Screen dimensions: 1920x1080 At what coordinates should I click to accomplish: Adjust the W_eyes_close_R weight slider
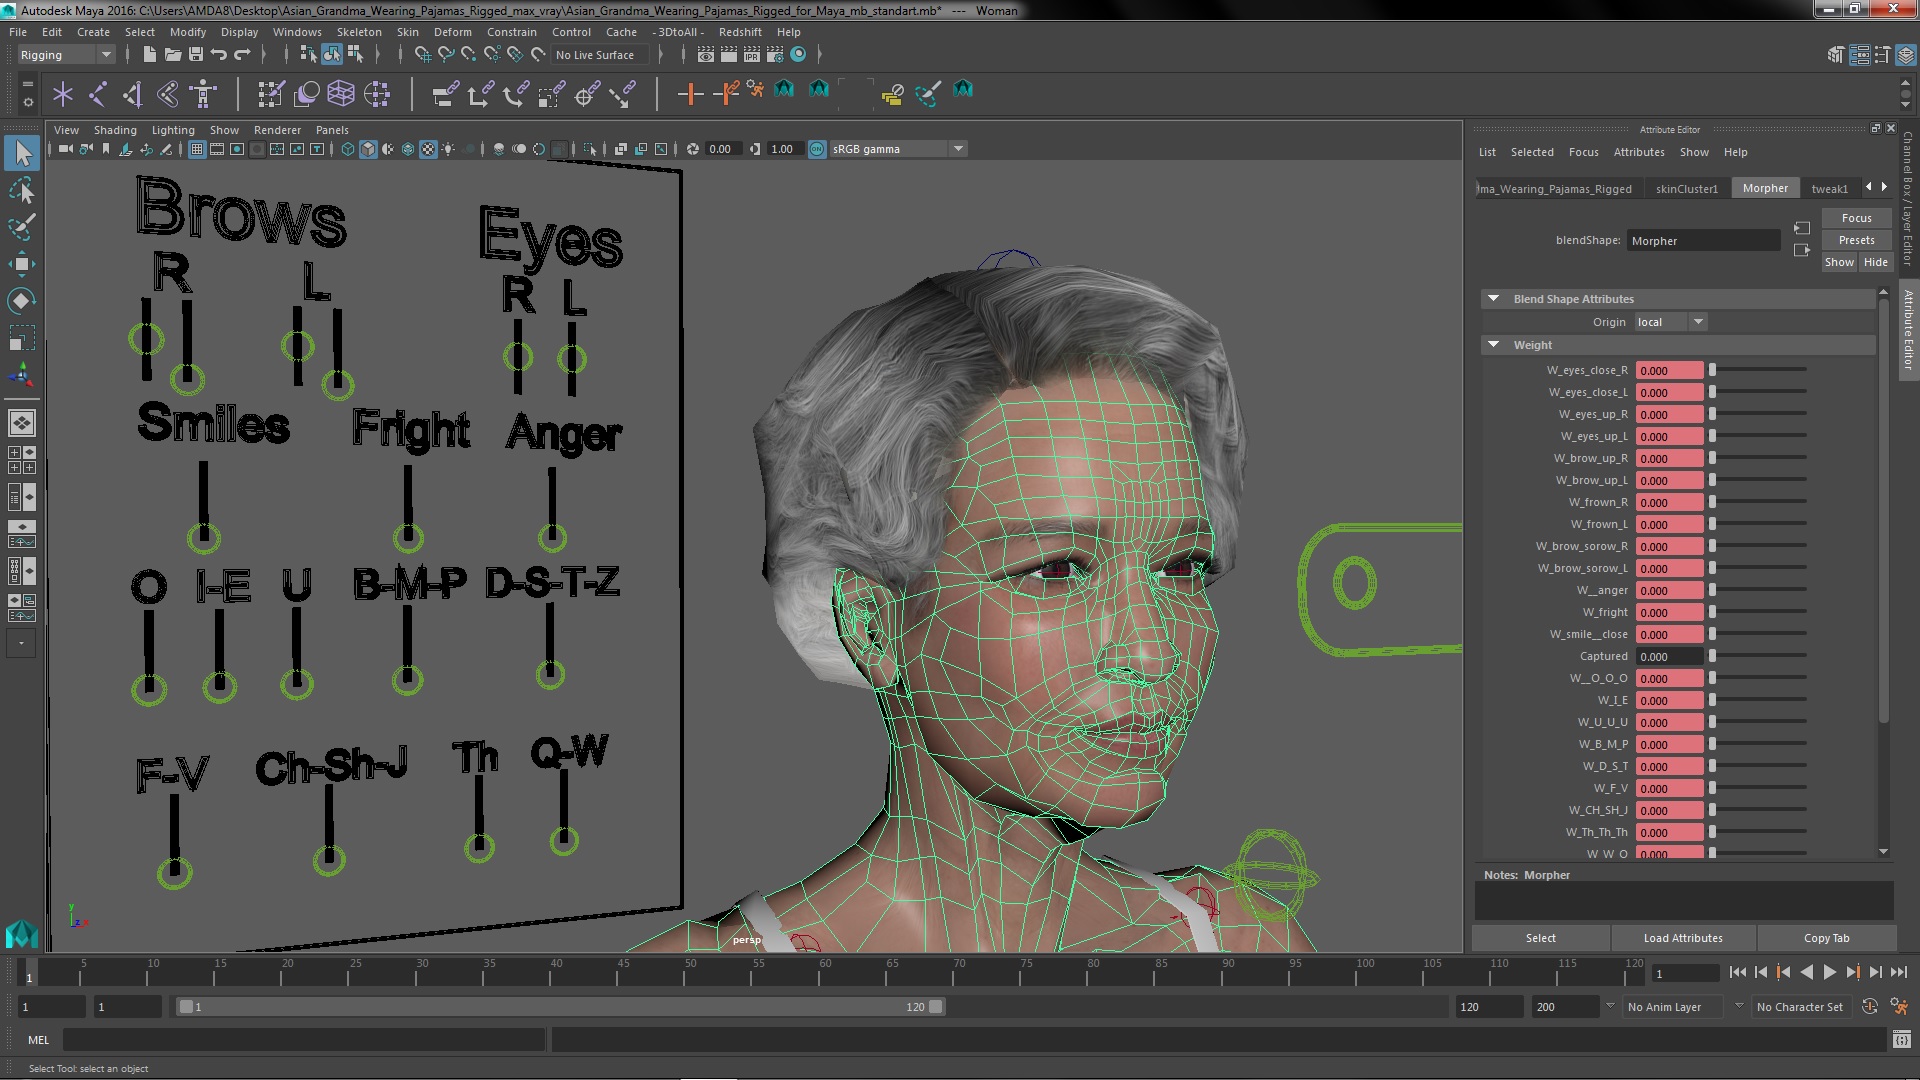pos(1758,370)
